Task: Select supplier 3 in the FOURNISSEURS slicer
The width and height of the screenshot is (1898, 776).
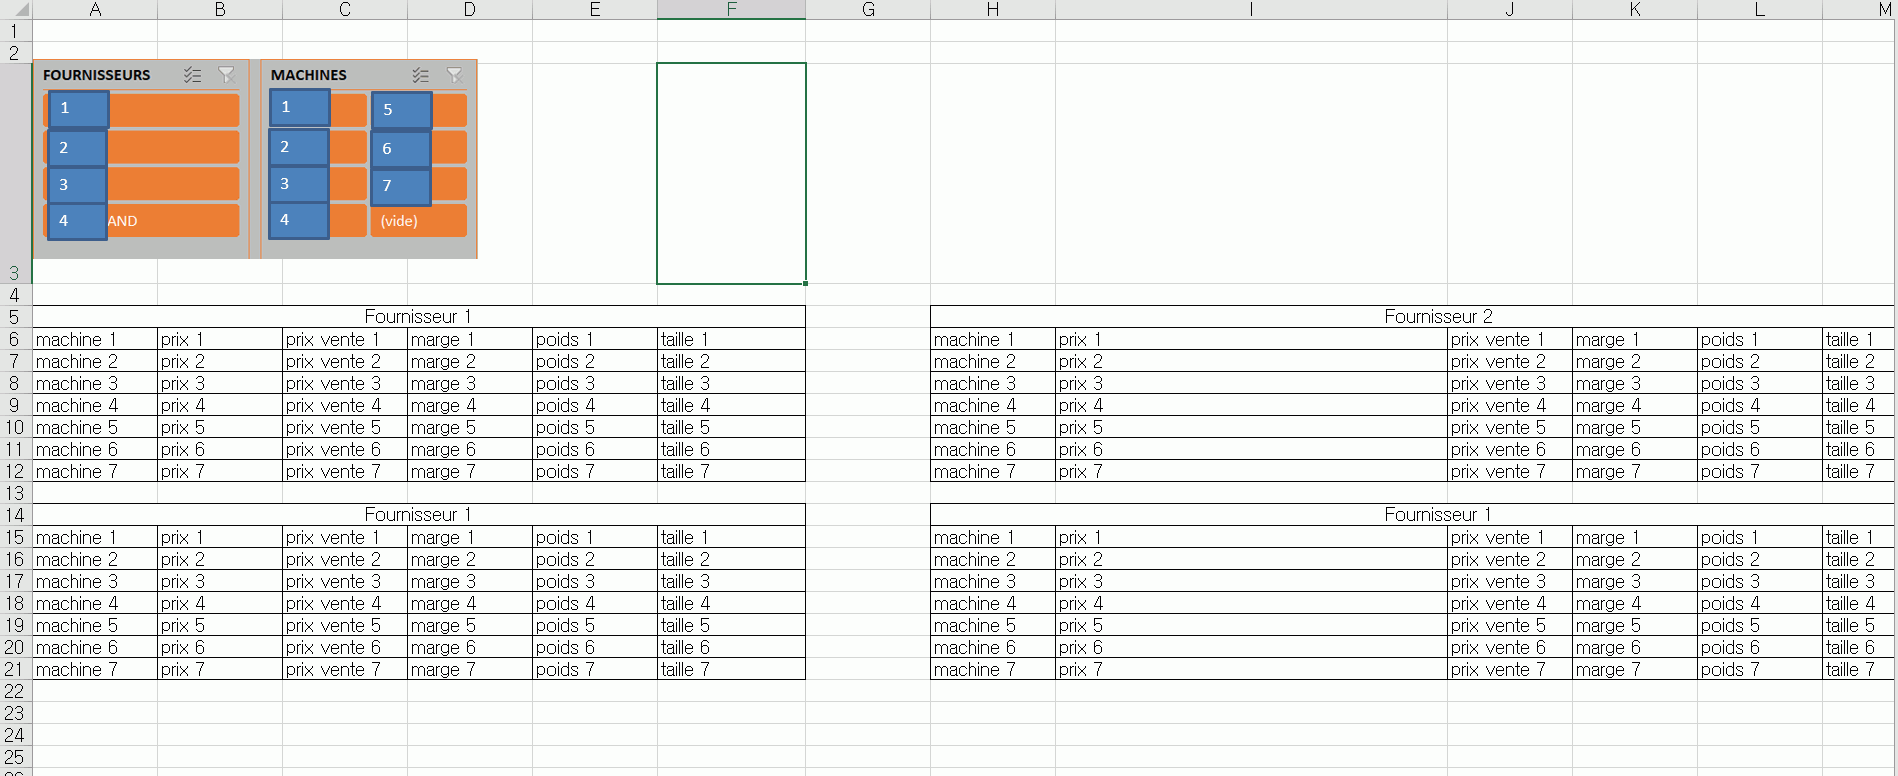Action: coord(142,184)
